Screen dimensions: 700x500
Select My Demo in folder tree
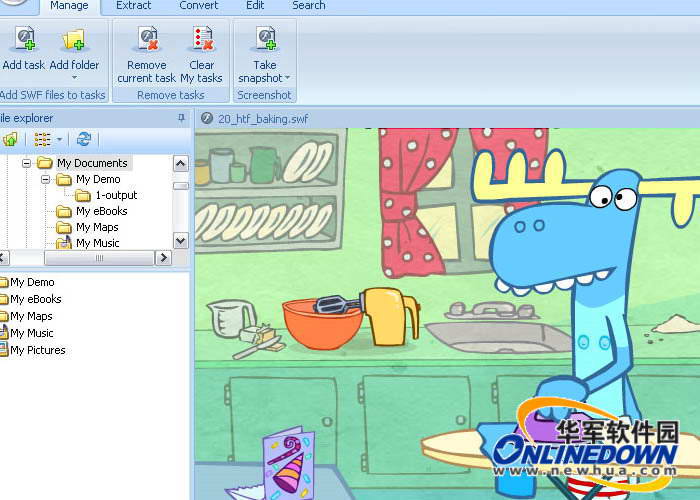point(98,179)
